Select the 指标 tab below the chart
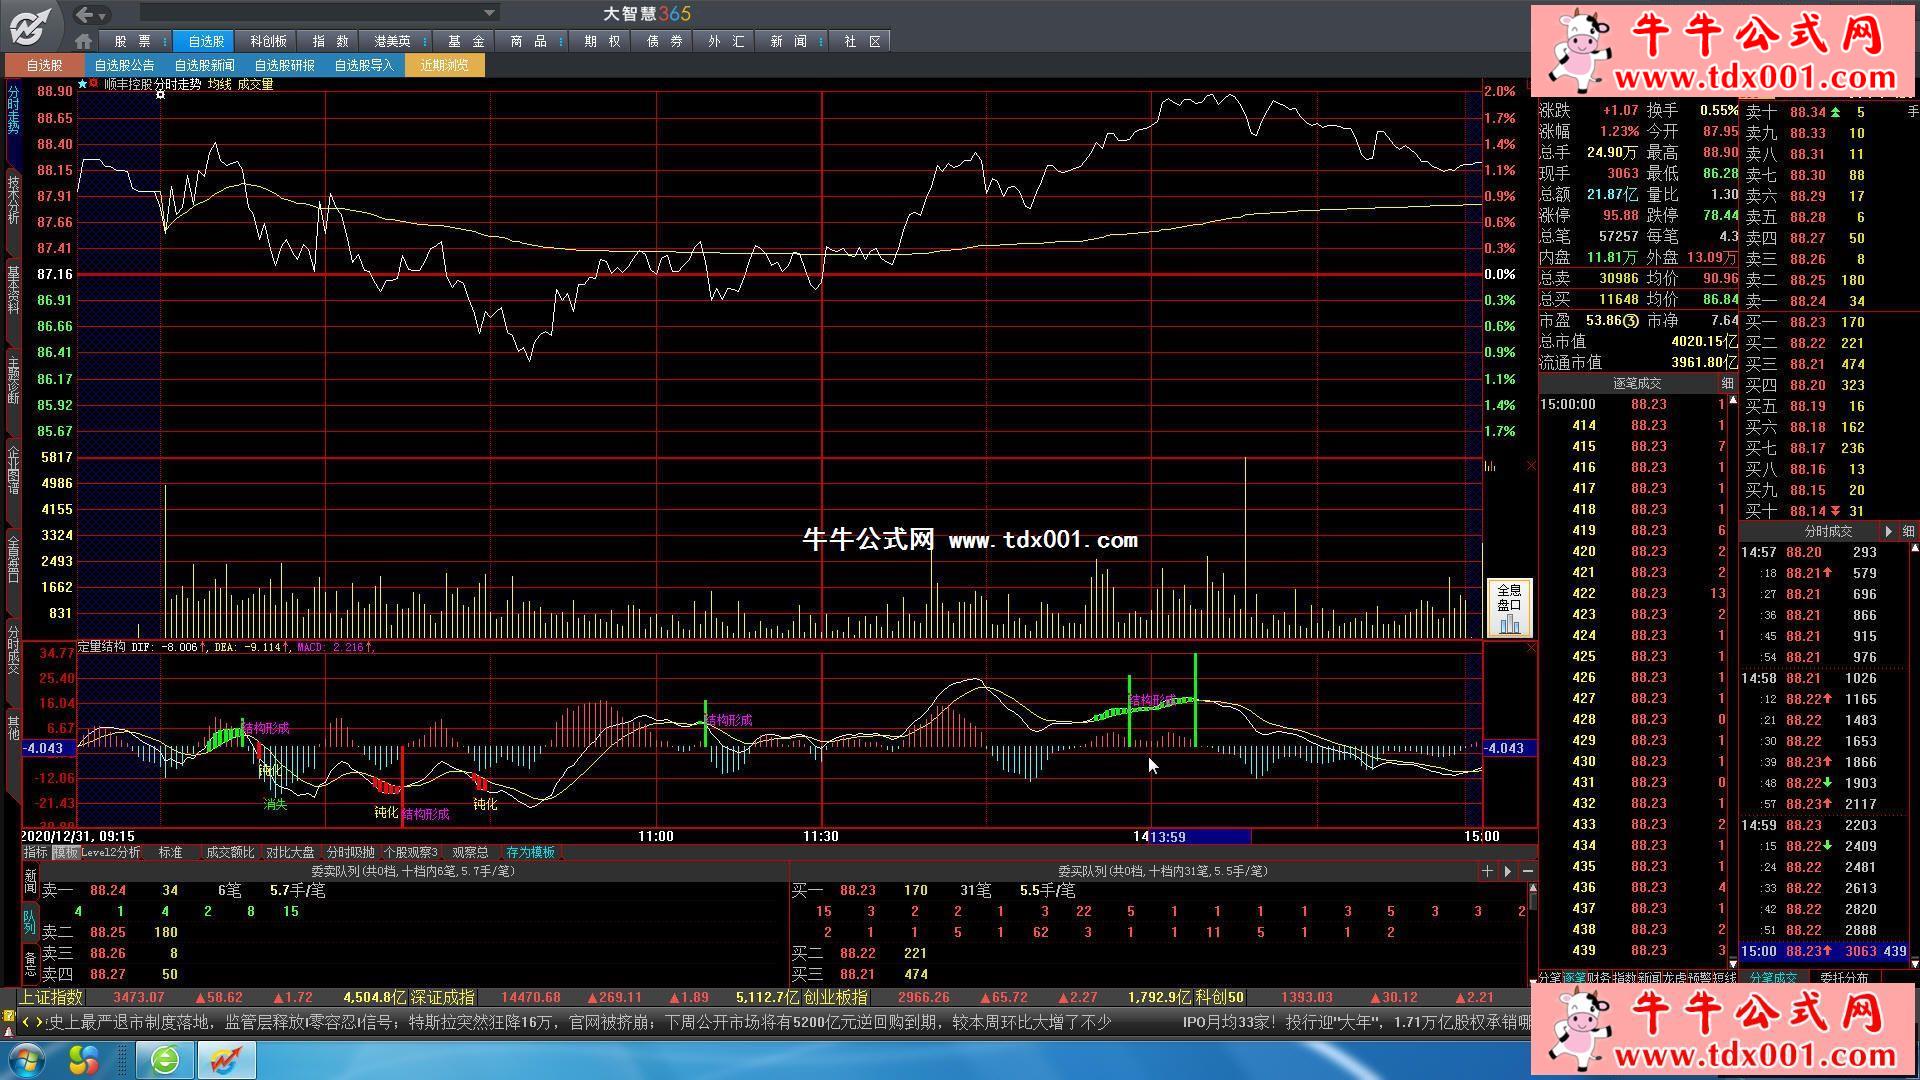1920x1080 pixels. click(36, 852)
